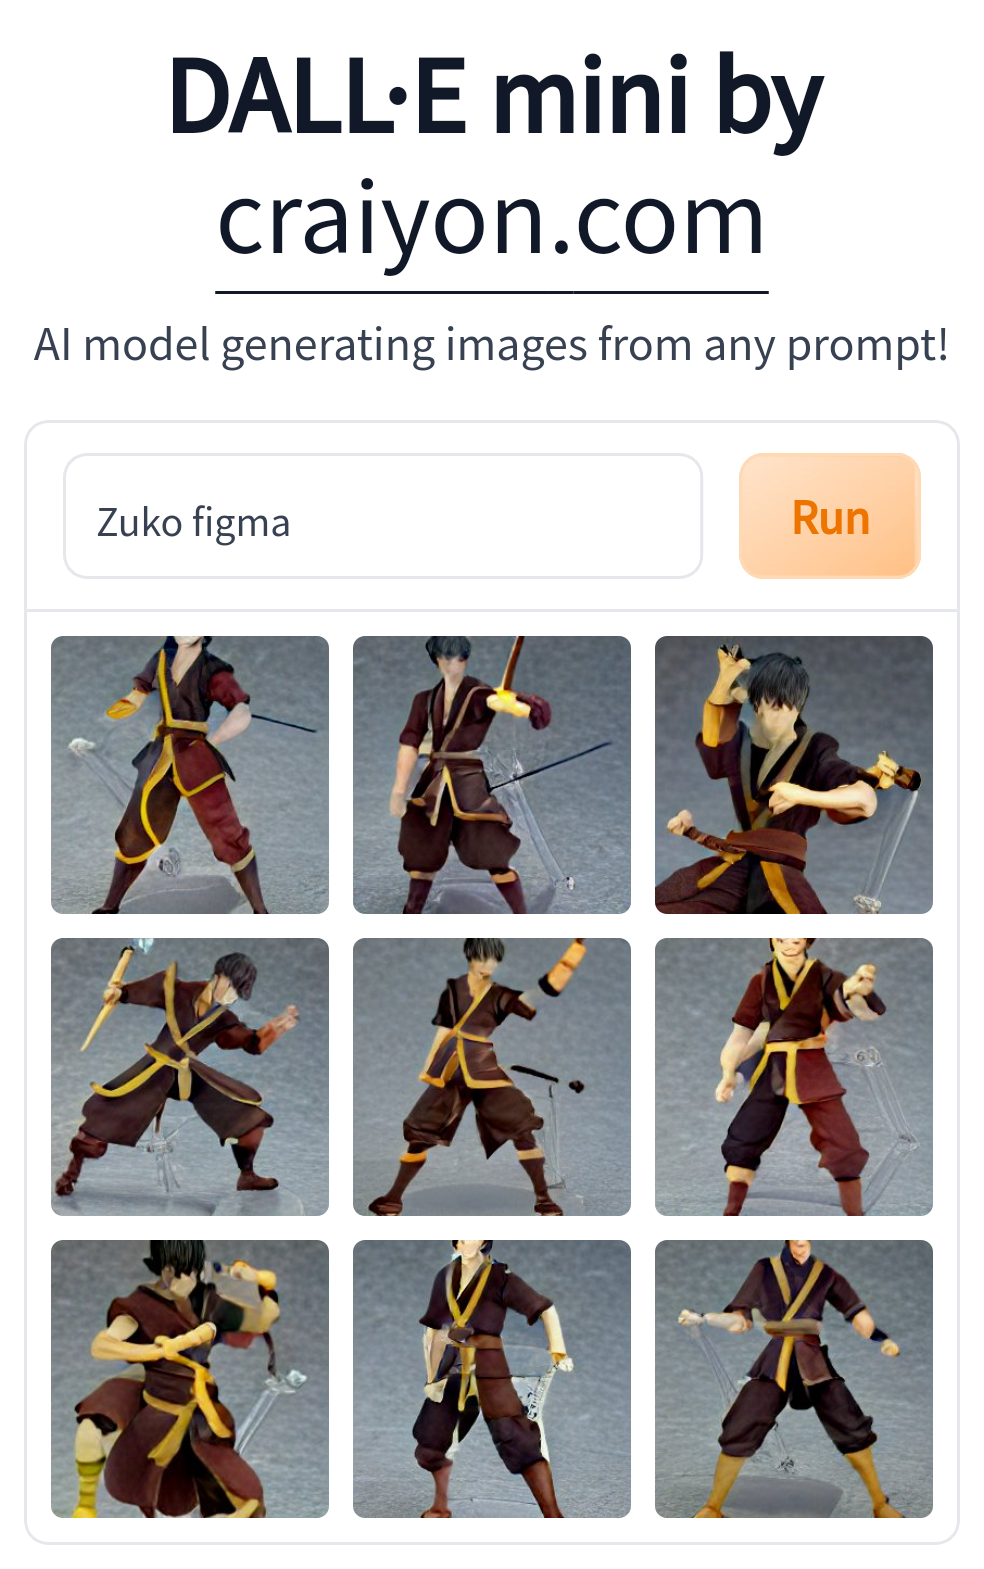
Task: Click the empty area right of the prompt text
Action: (x=495, y=516)
